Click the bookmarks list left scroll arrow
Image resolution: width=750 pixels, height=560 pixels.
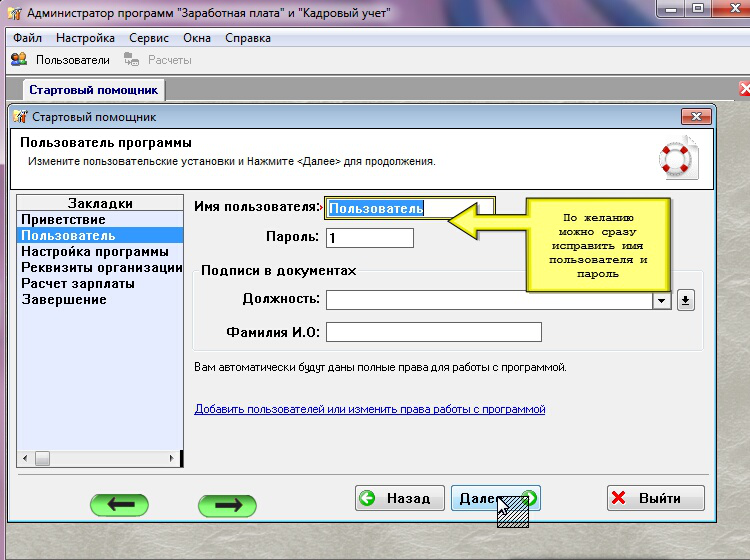coord(25,458)
